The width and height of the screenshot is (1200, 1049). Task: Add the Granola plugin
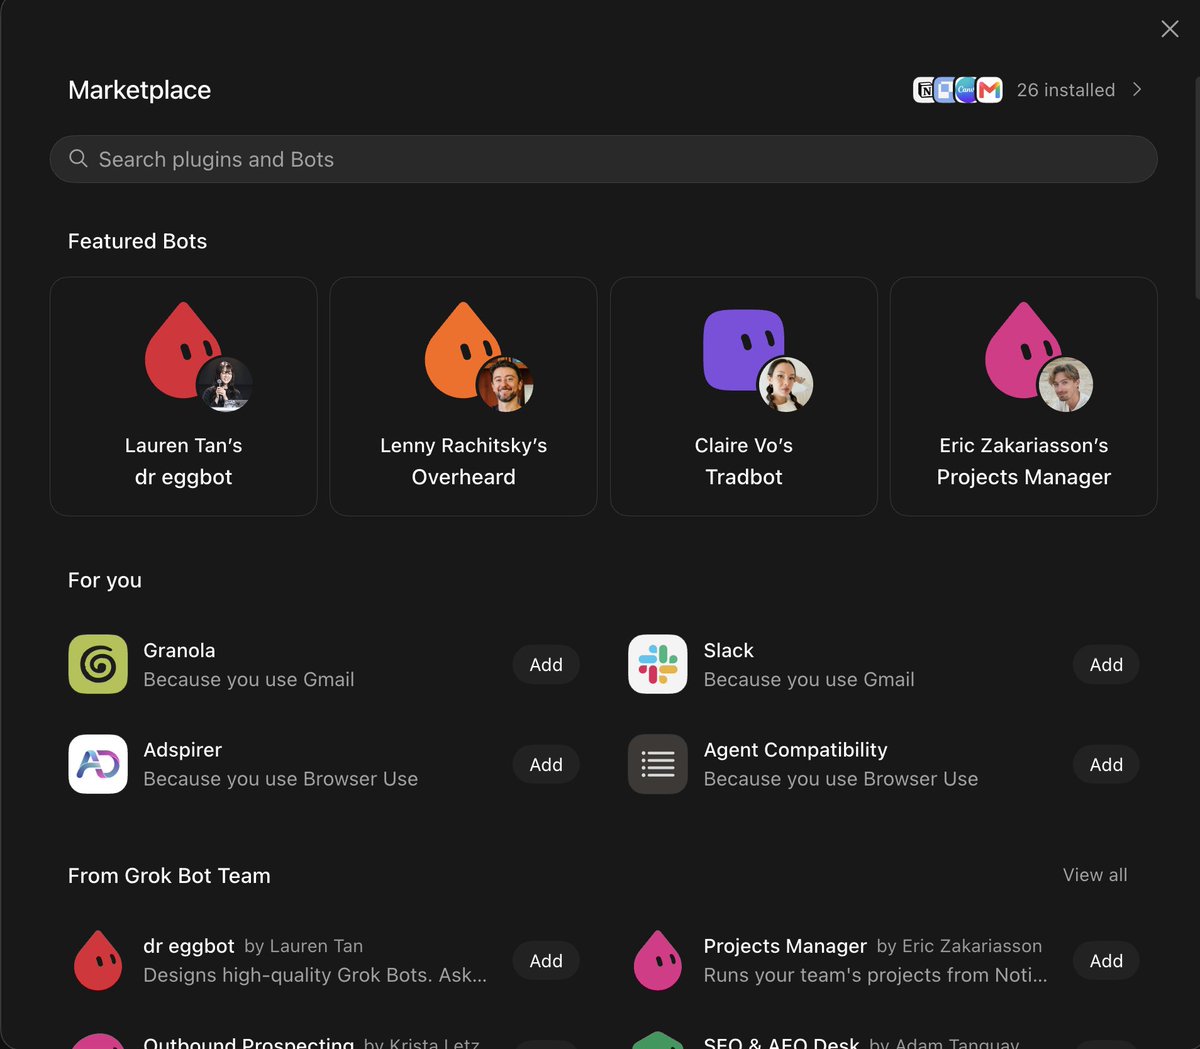[x=546, y=665]
